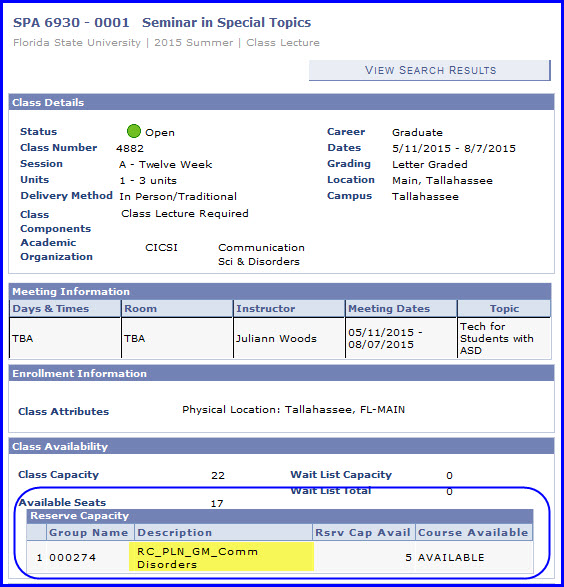This screenshot has width=564, height=587.
Task: Click the Enrollment Information section header
Action: coord(281,373)
